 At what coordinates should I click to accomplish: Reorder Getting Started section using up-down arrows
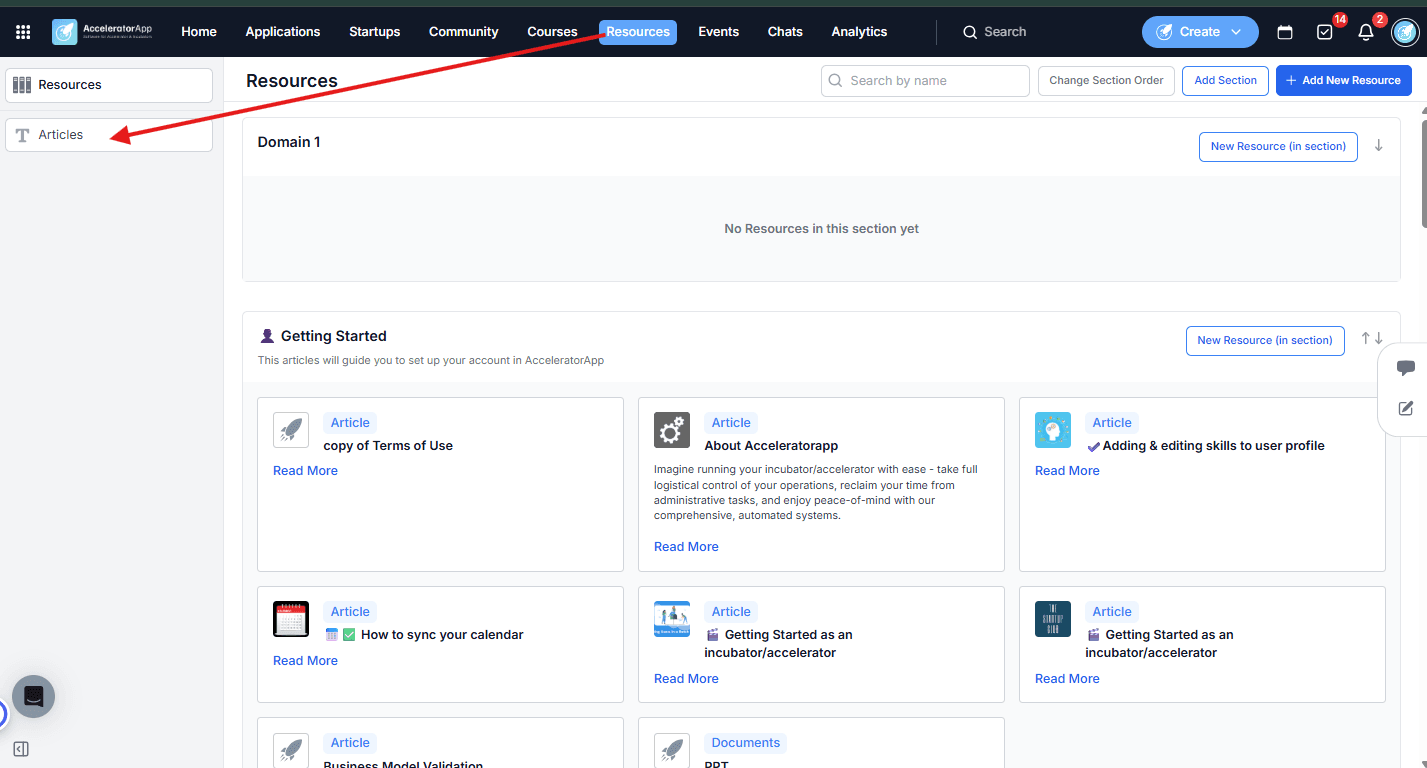[1372, 339]
